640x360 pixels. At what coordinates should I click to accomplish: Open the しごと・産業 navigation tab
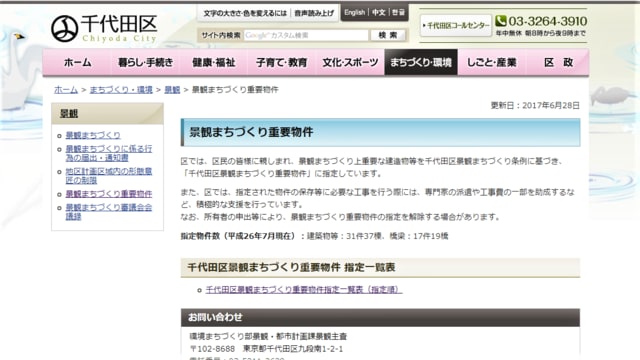pos(491,62)
